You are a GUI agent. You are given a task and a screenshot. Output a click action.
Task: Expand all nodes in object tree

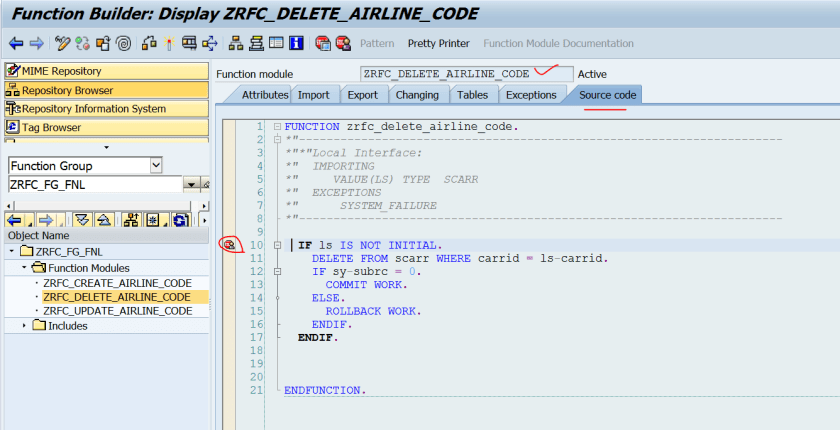(82, 220)
